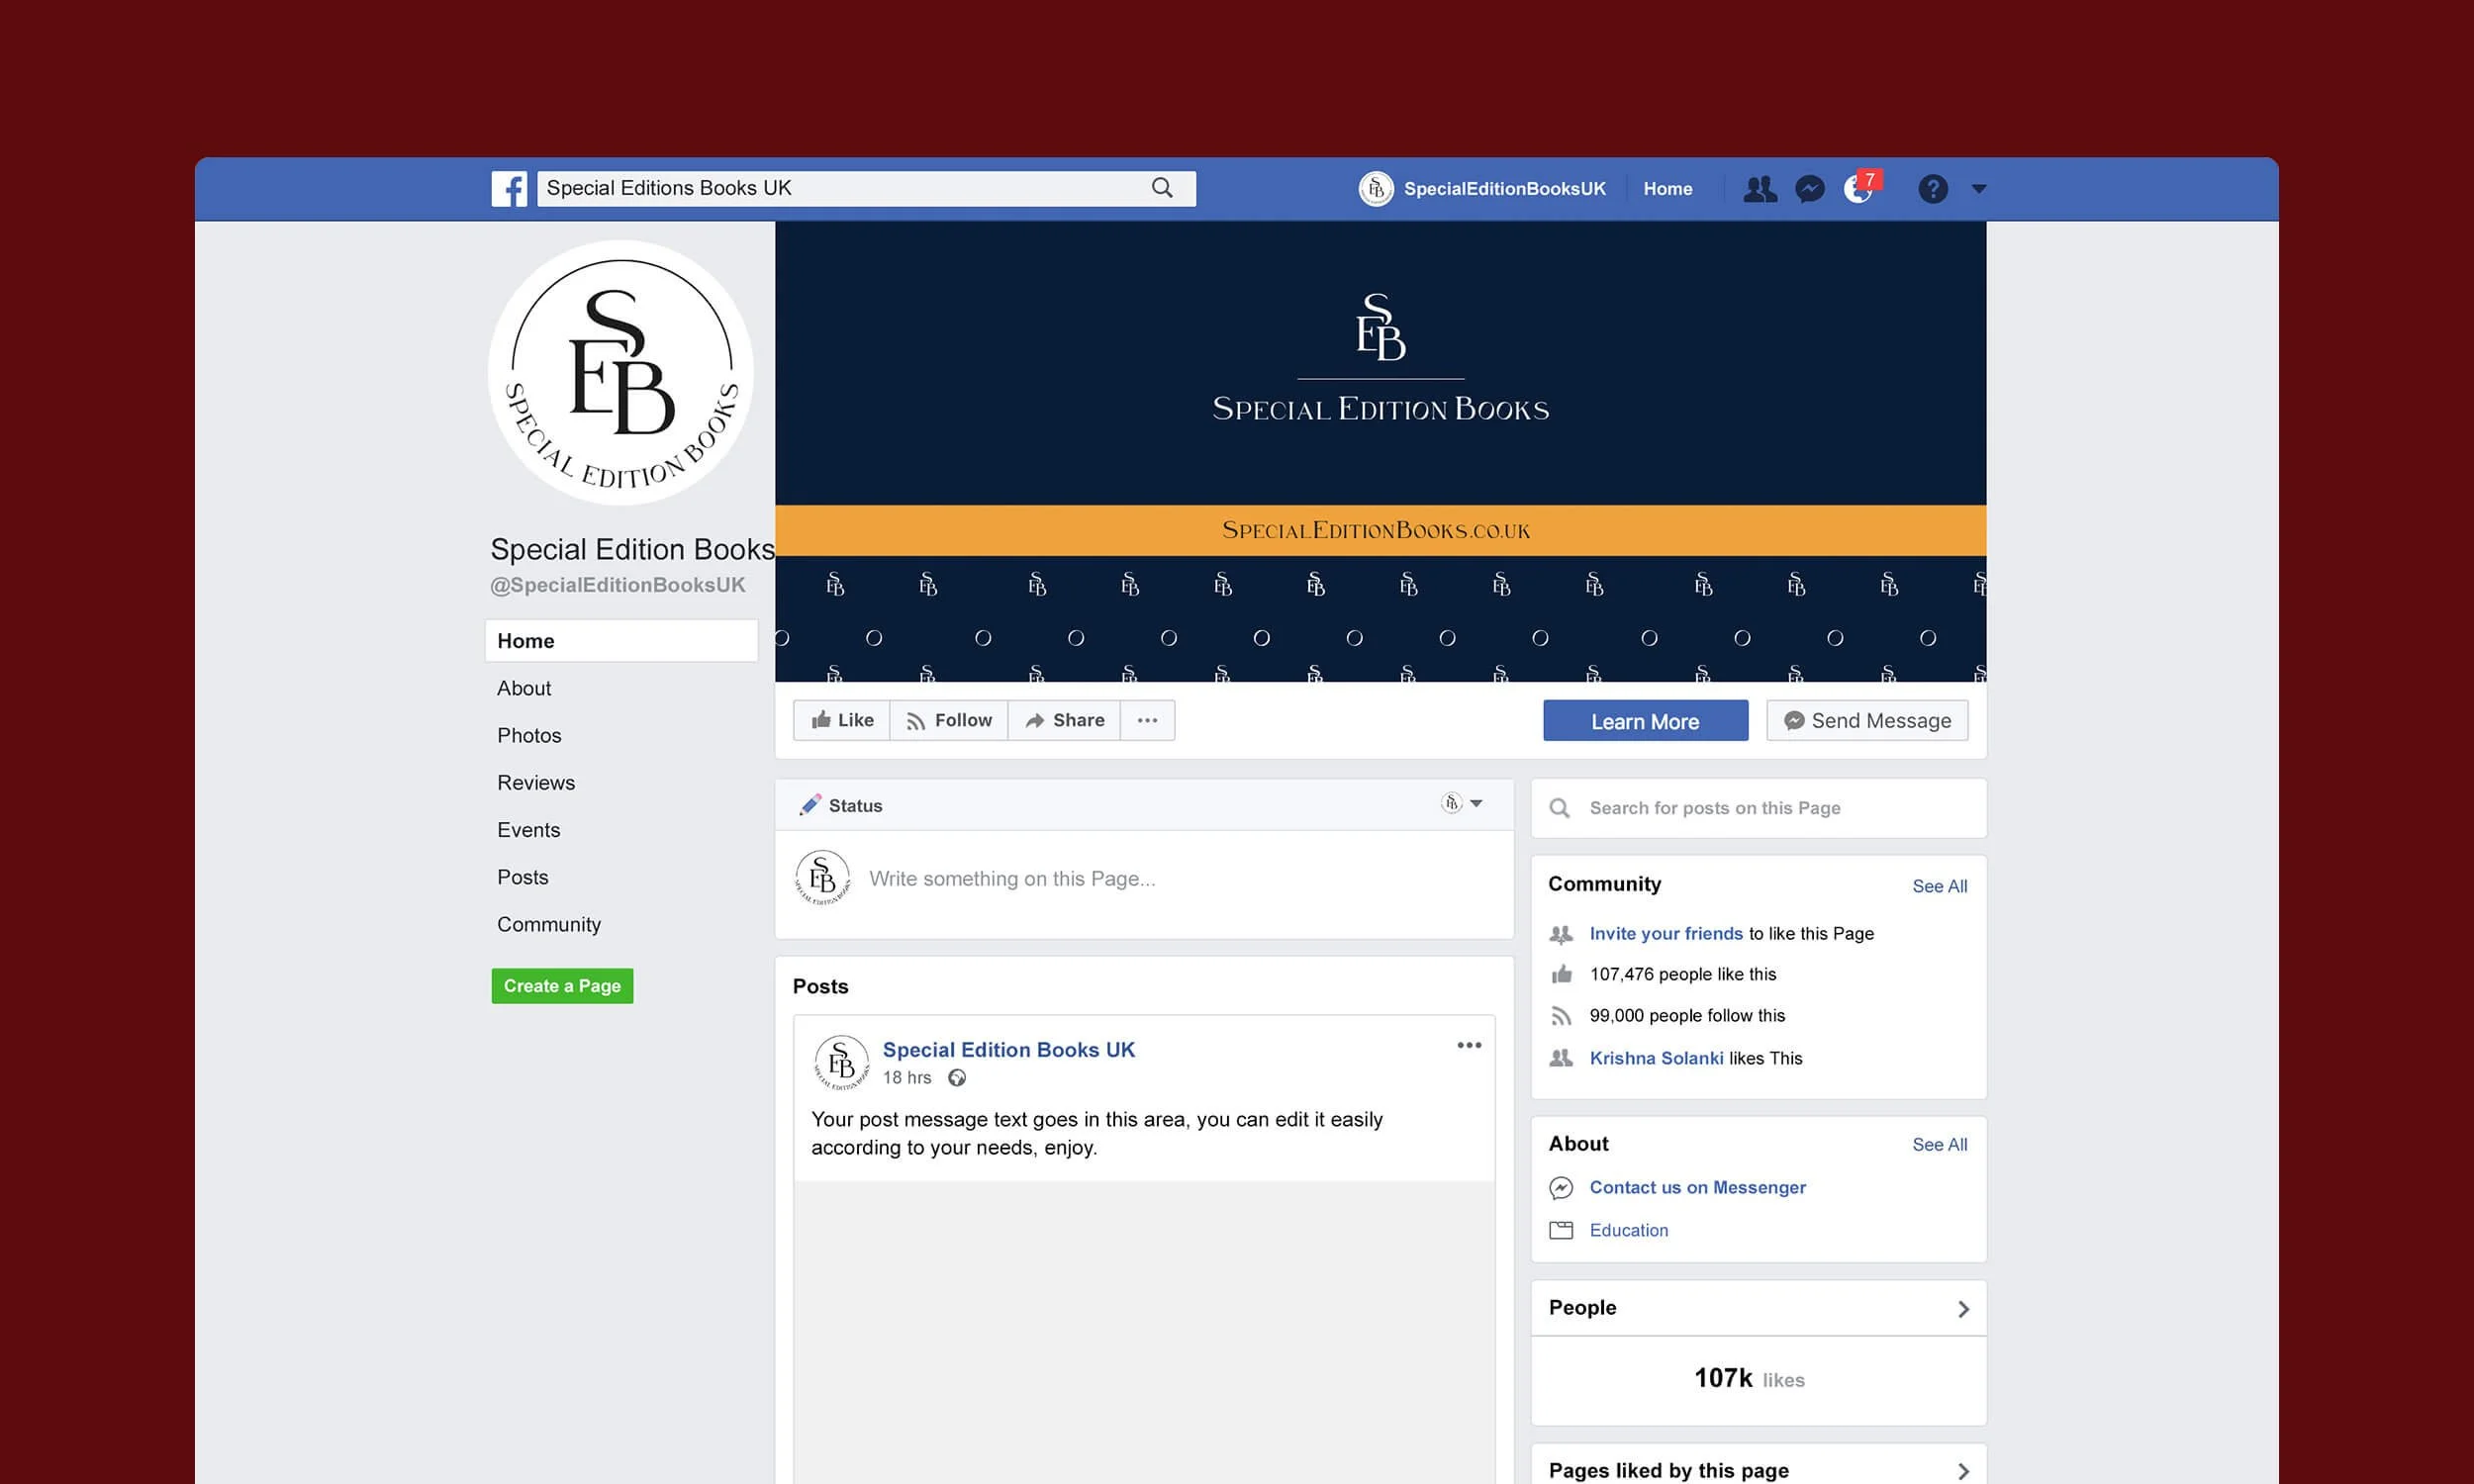Image resolution: width=2474 pixels, height=1484 pixels.
Task: Click the Learn More button
Action: click(x=1645, y=721)
